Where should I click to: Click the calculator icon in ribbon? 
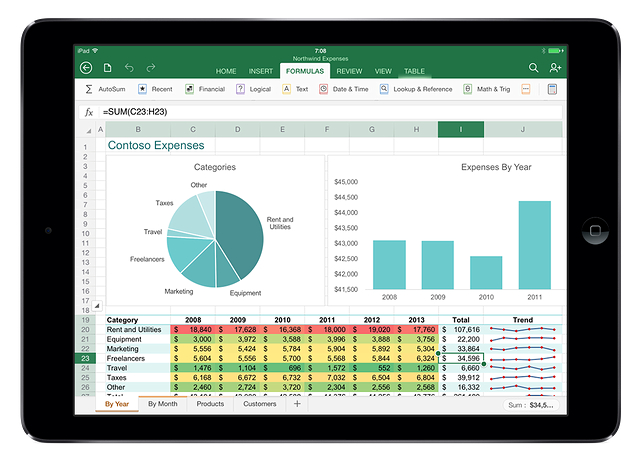pyautogui.click(x=552, y=89)
